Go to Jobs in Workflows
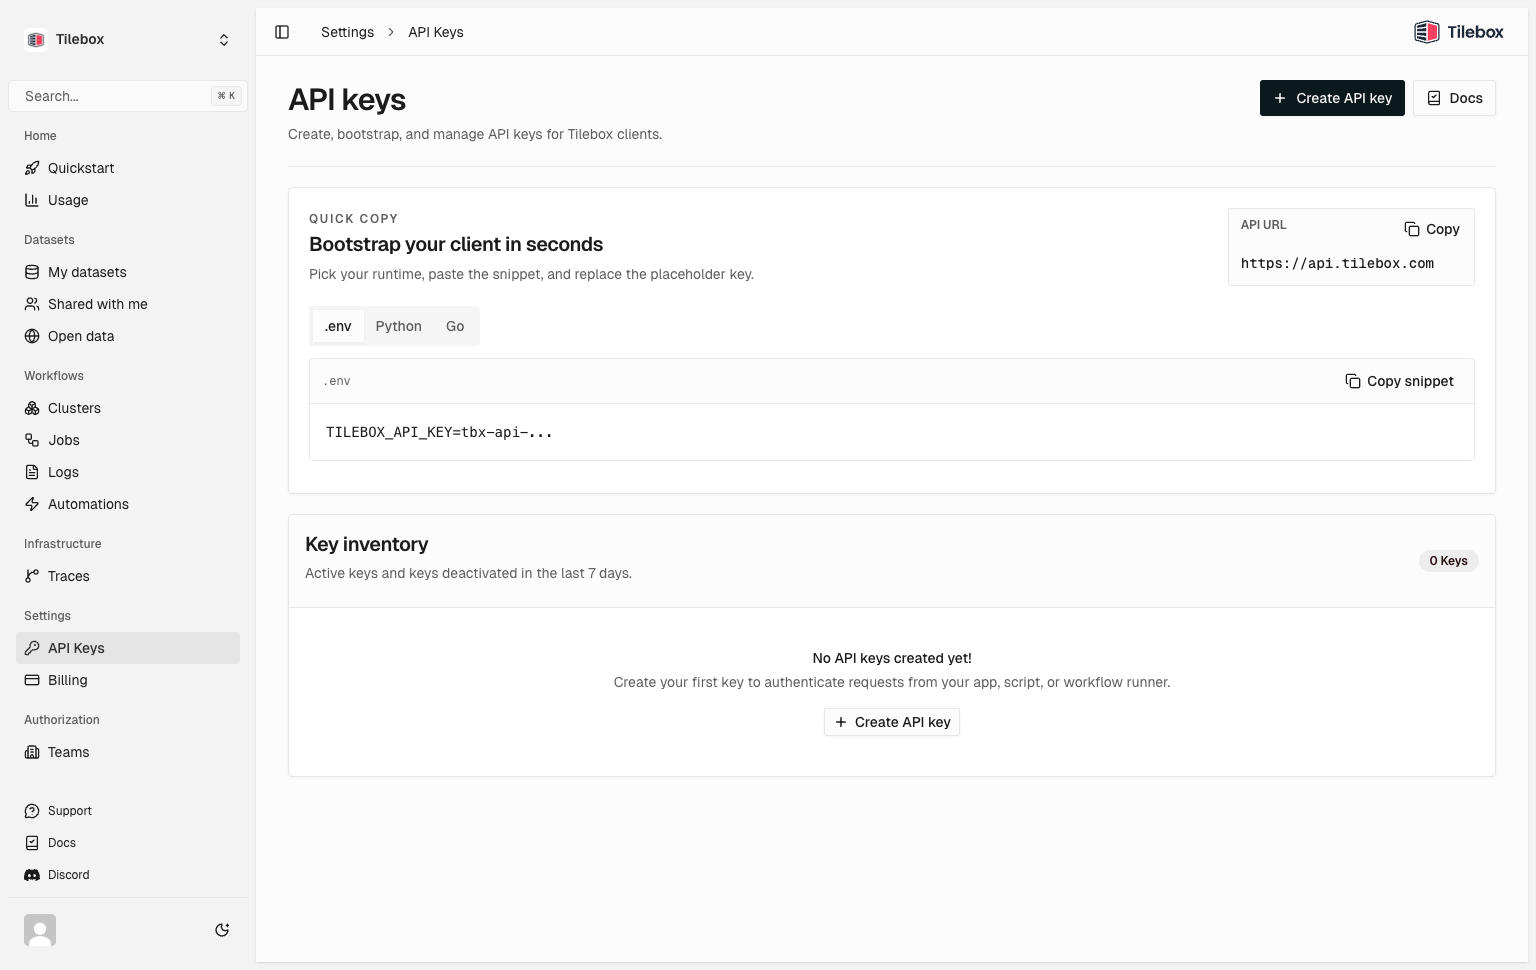 [x=128, y=440]
